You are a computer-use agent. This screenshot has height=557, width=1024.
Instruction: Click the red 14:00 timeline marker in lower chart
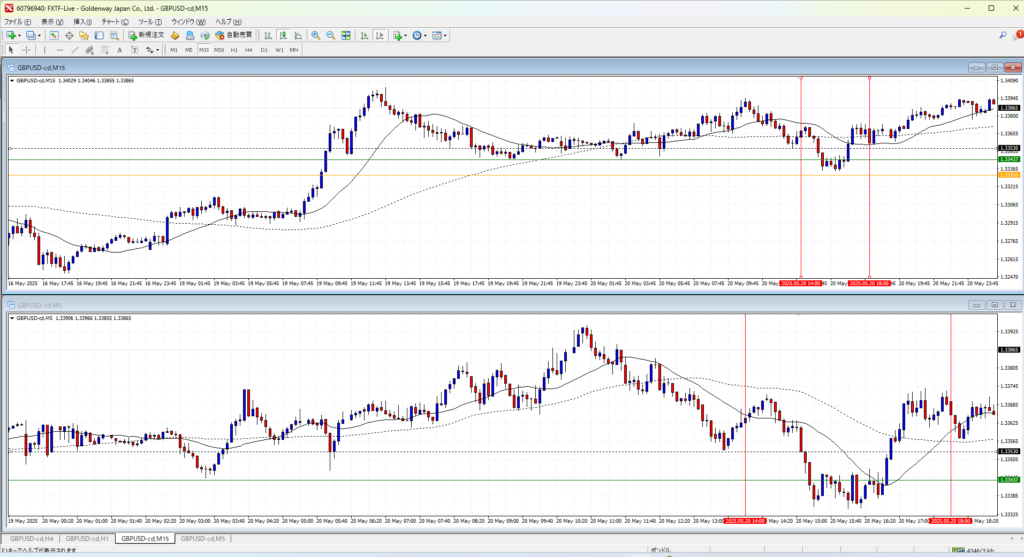(x=746, y=520)
